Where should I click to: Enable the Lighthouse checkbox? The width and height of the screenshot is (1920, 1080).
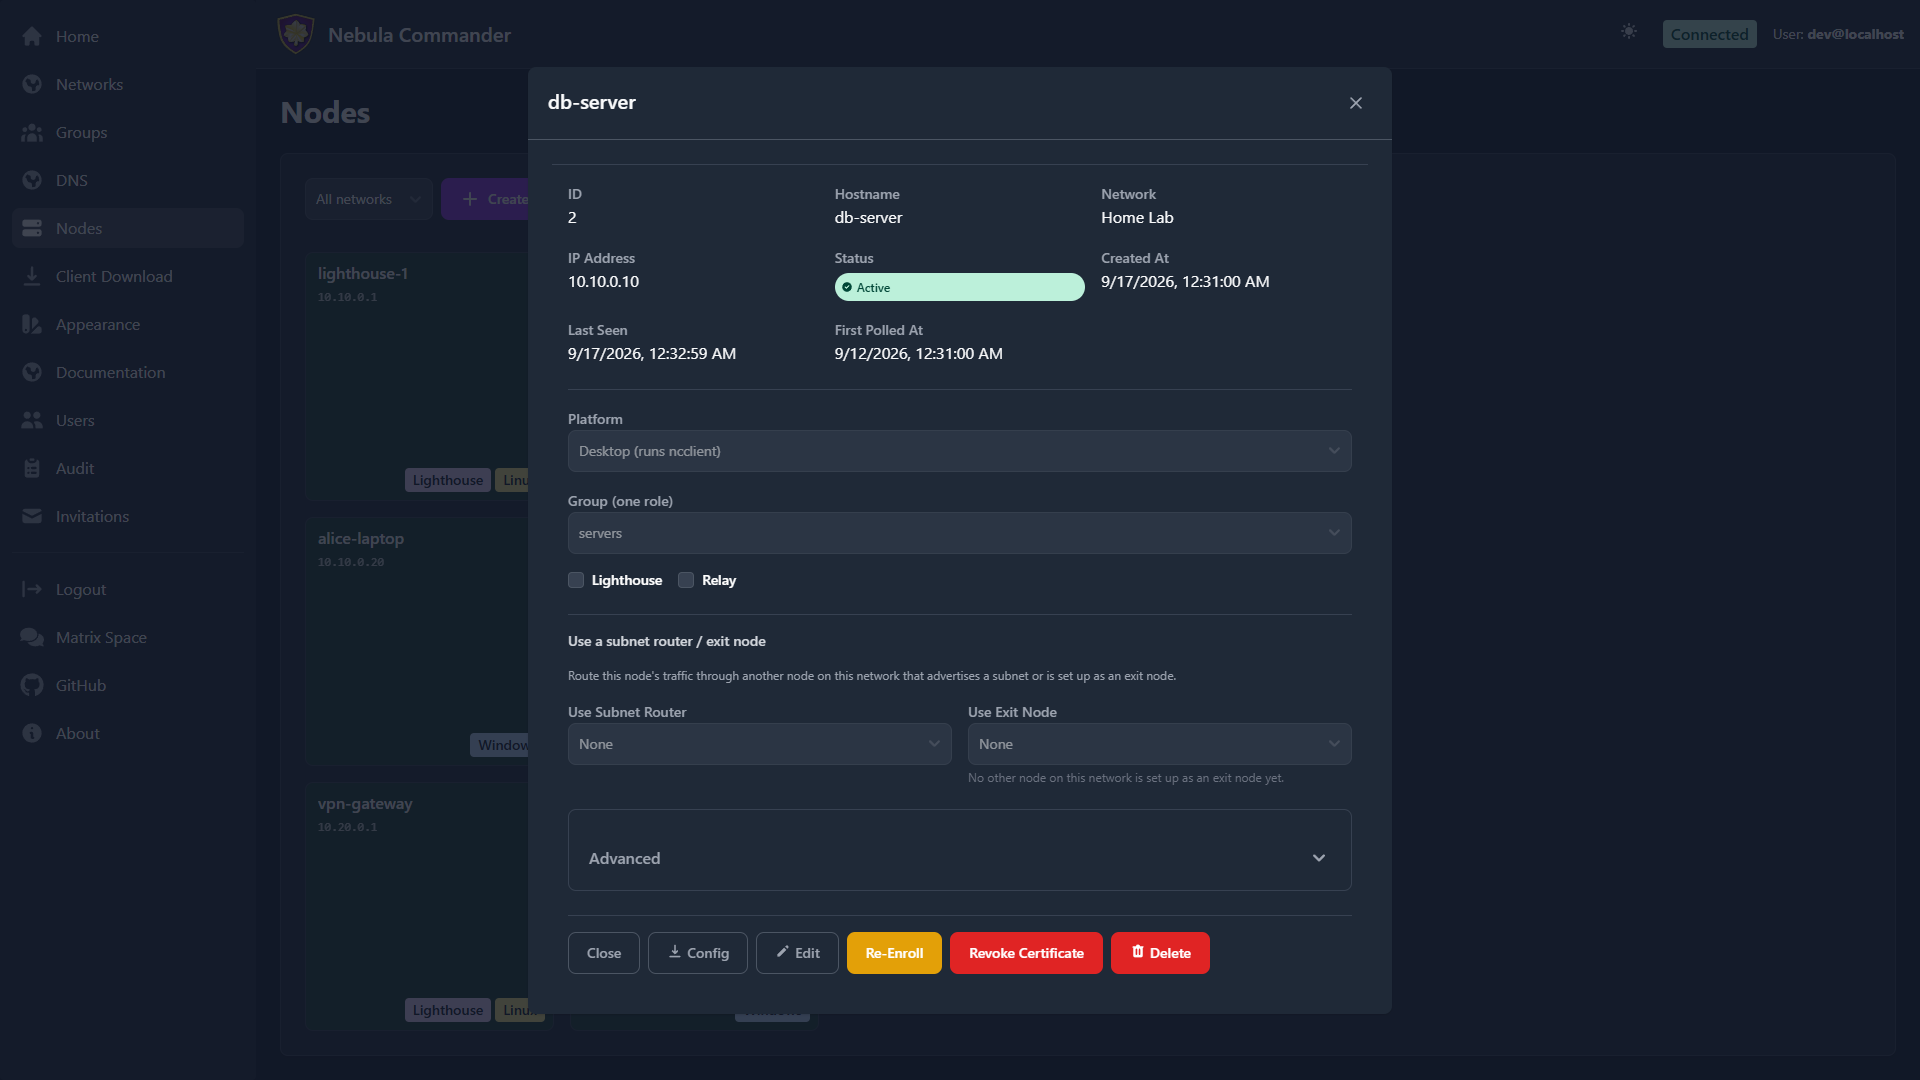[576, 580]
